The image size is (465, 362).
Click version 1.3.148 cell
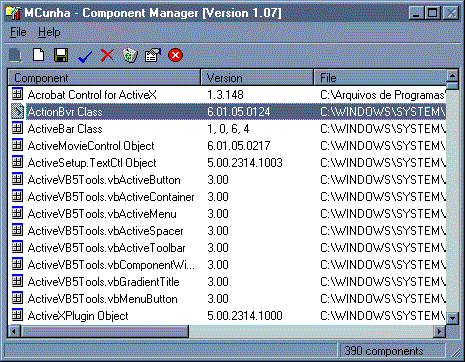(225, 95)
